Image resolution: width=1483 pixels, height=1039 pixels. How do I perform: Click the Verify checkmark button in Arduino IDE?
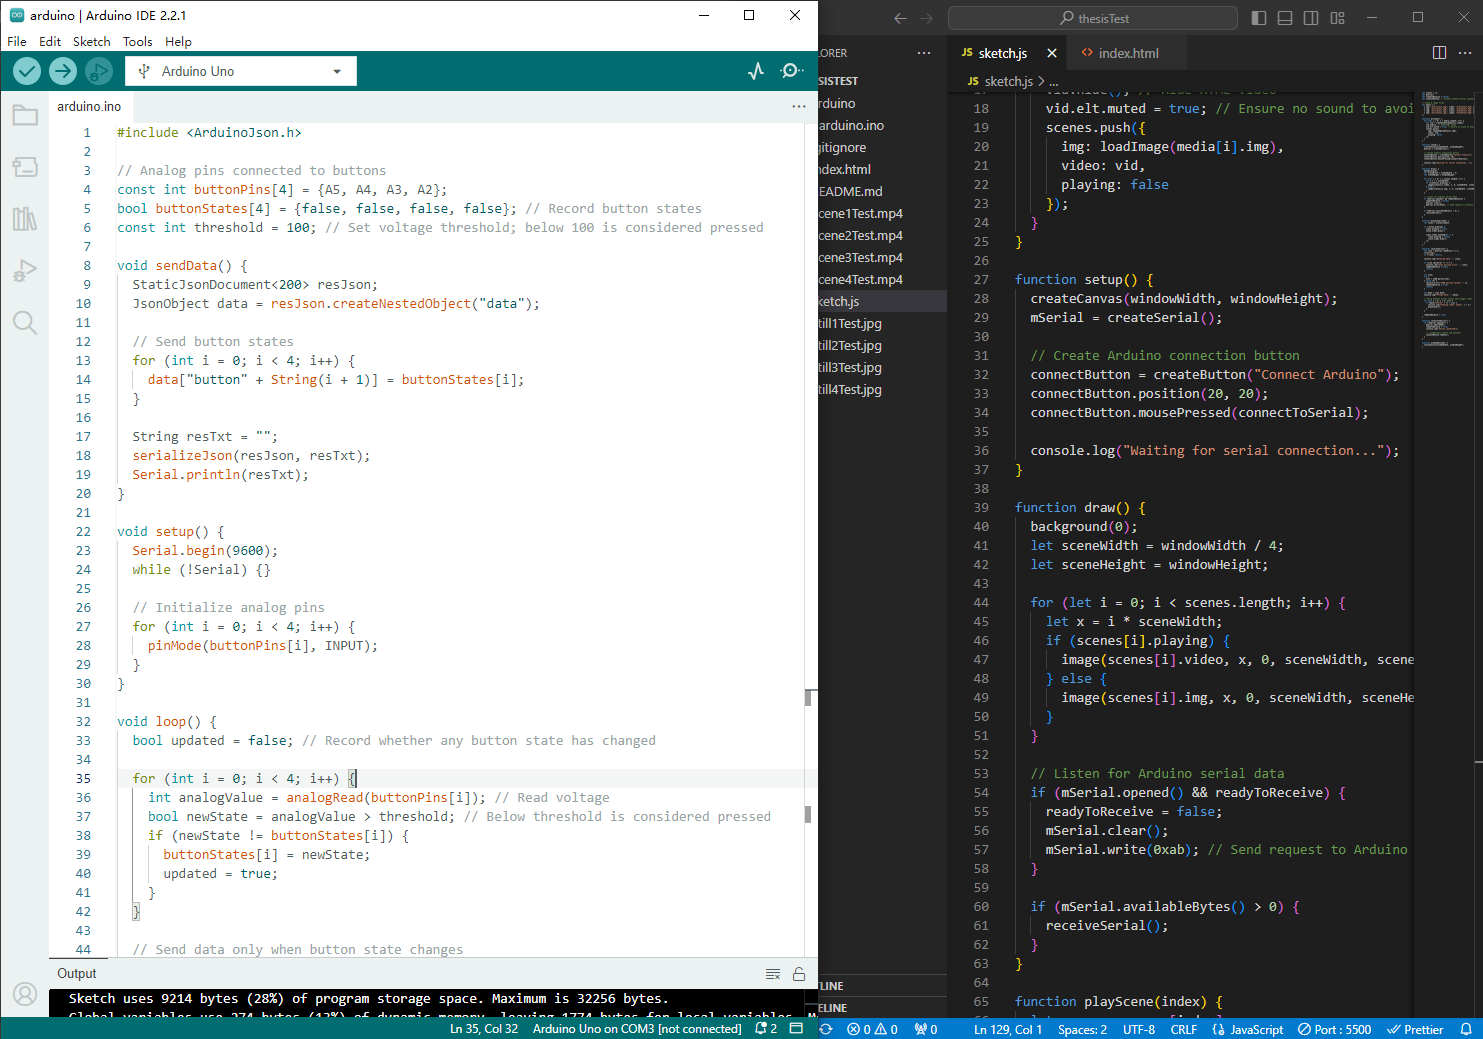[x=27, y=71]
